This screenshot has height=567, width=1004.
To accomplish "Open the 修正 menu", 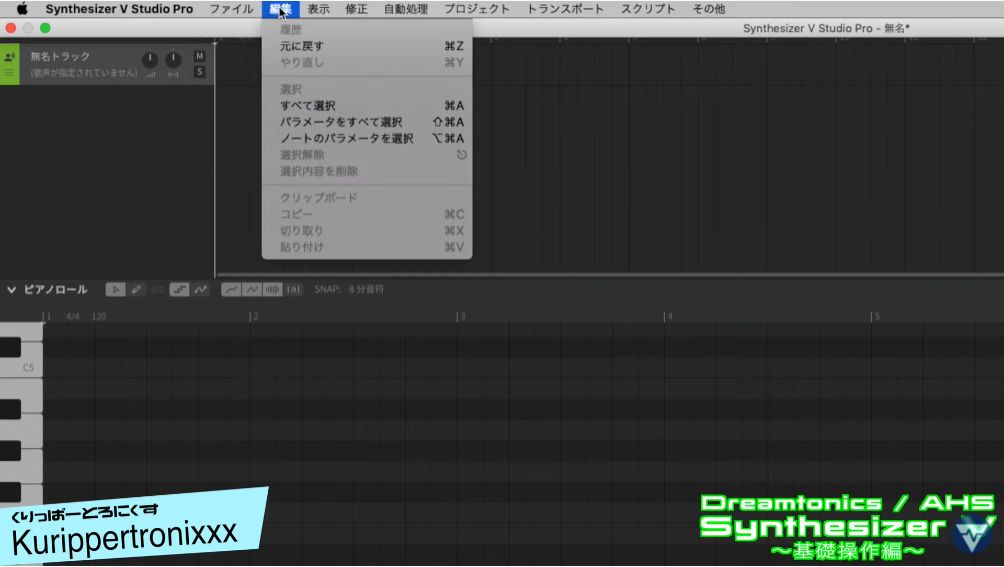I will click(x=357, y=9).
